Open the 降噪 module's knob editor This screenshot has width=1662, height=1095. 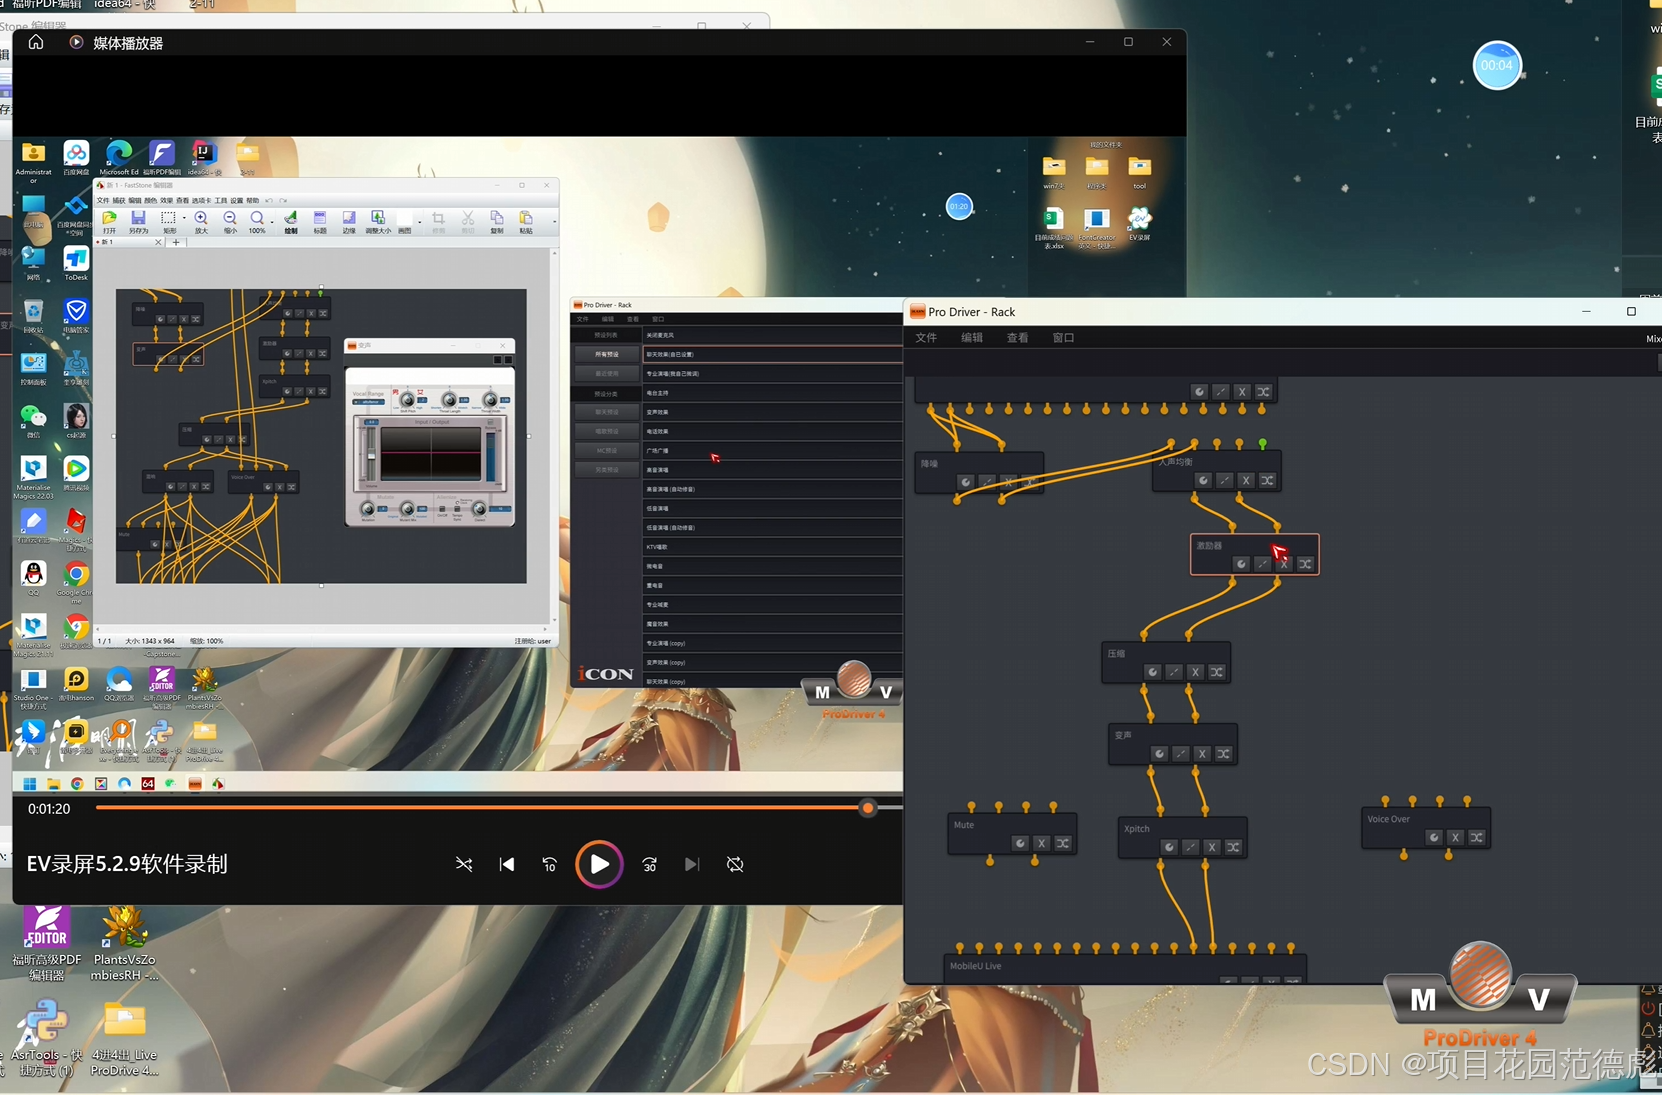965,482
